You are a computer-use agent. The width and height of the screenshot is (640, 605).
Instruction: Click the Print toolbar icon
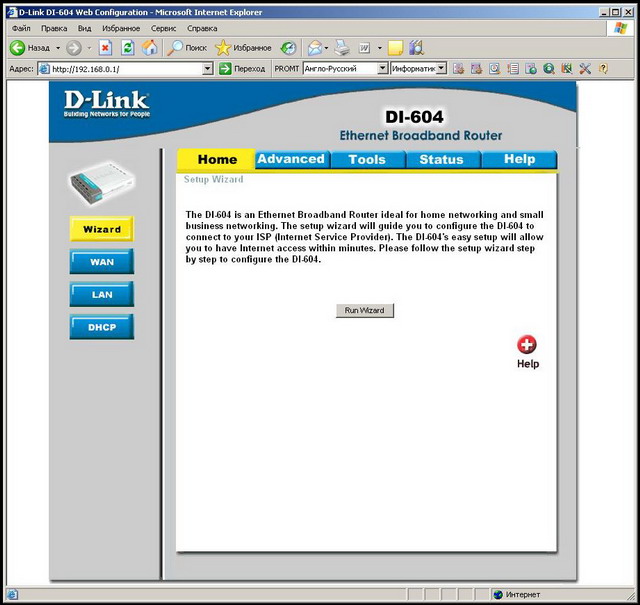(x=342, y=47)
